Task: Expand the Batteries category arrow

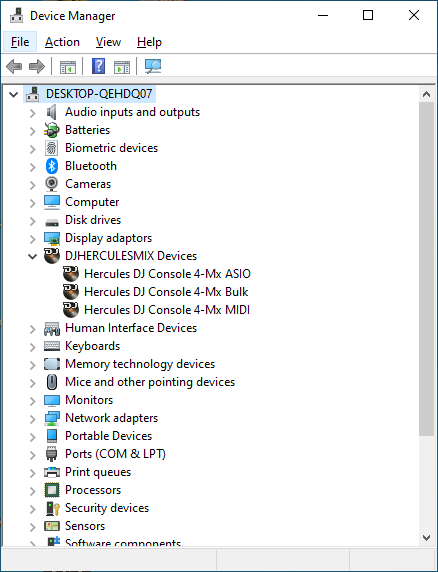Action: pos(33,131)
